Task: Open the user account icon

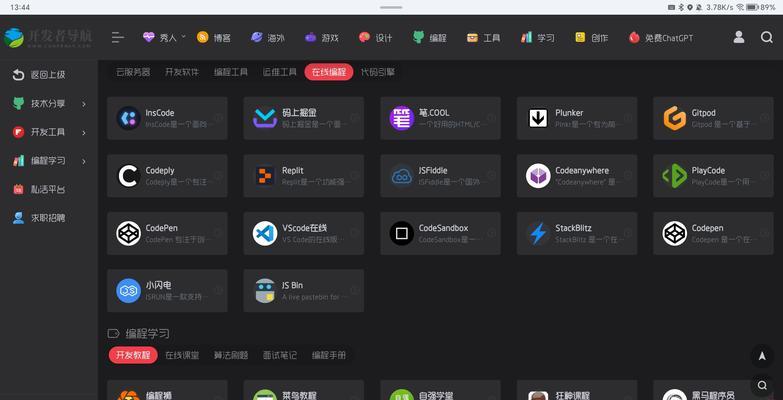Action: [x=739, y=37]
